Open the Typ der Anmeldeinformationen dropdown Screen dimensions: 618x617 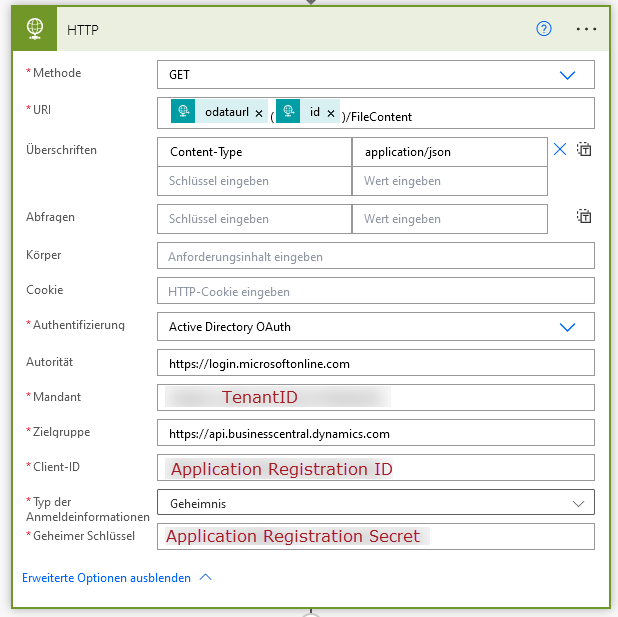[x=376, y=502]
